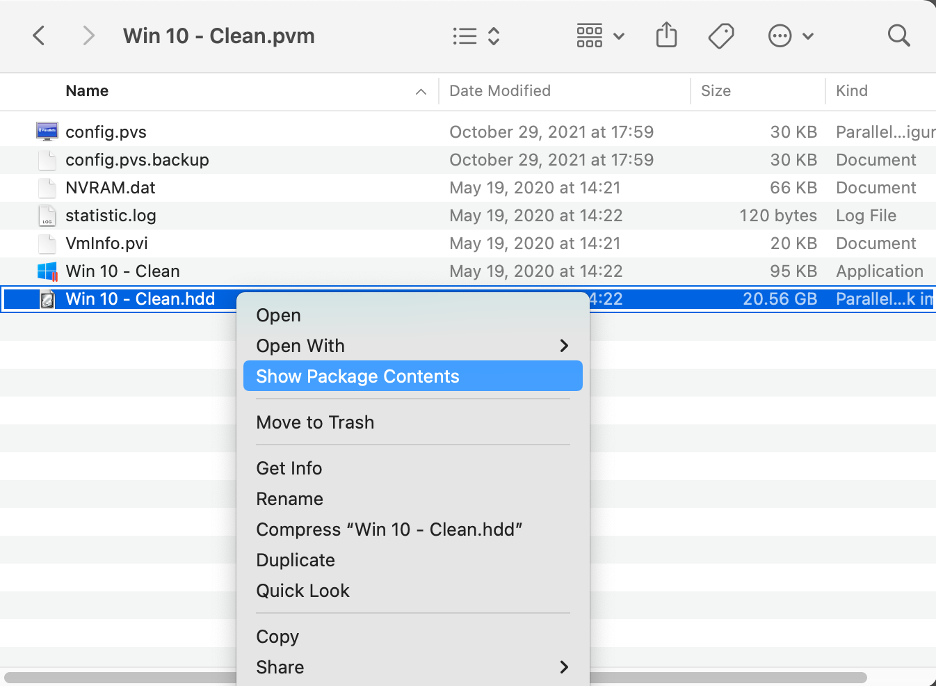Click the statistic.log file icon
936x686 pixels.
click(47, 216)
